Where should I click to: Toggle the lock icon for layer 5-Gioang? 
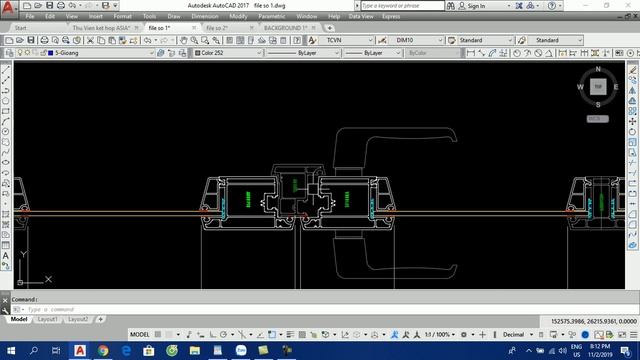[x=43, y=53]
